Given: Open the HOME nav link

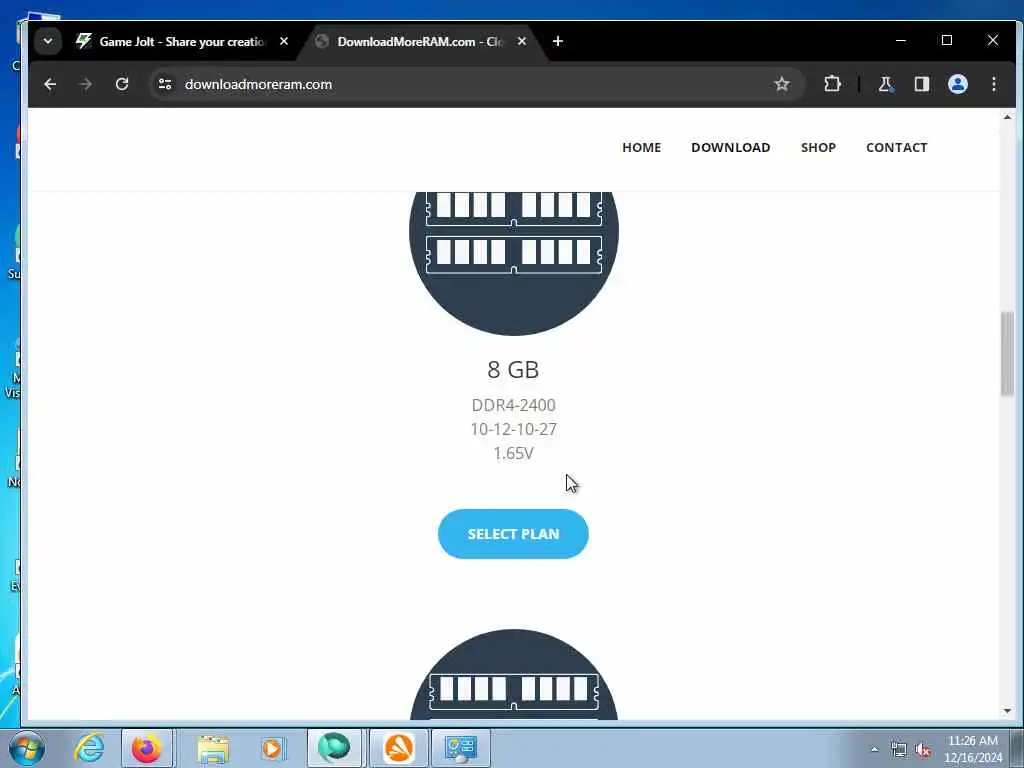Looking at the screenshot, I should pyautogui.click(x=641, y=148).
